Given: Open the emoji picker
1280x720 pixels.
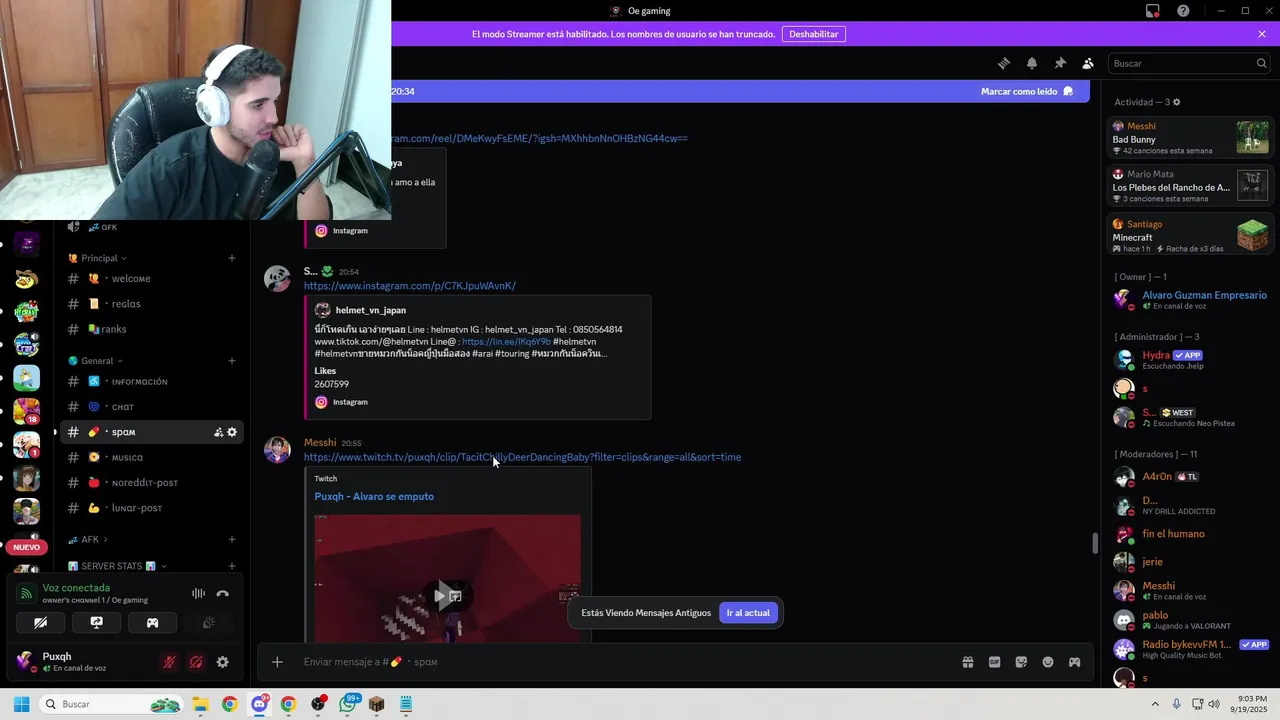Looking at the screenshot, I should pyautogui.click(x=1048, y=662).
